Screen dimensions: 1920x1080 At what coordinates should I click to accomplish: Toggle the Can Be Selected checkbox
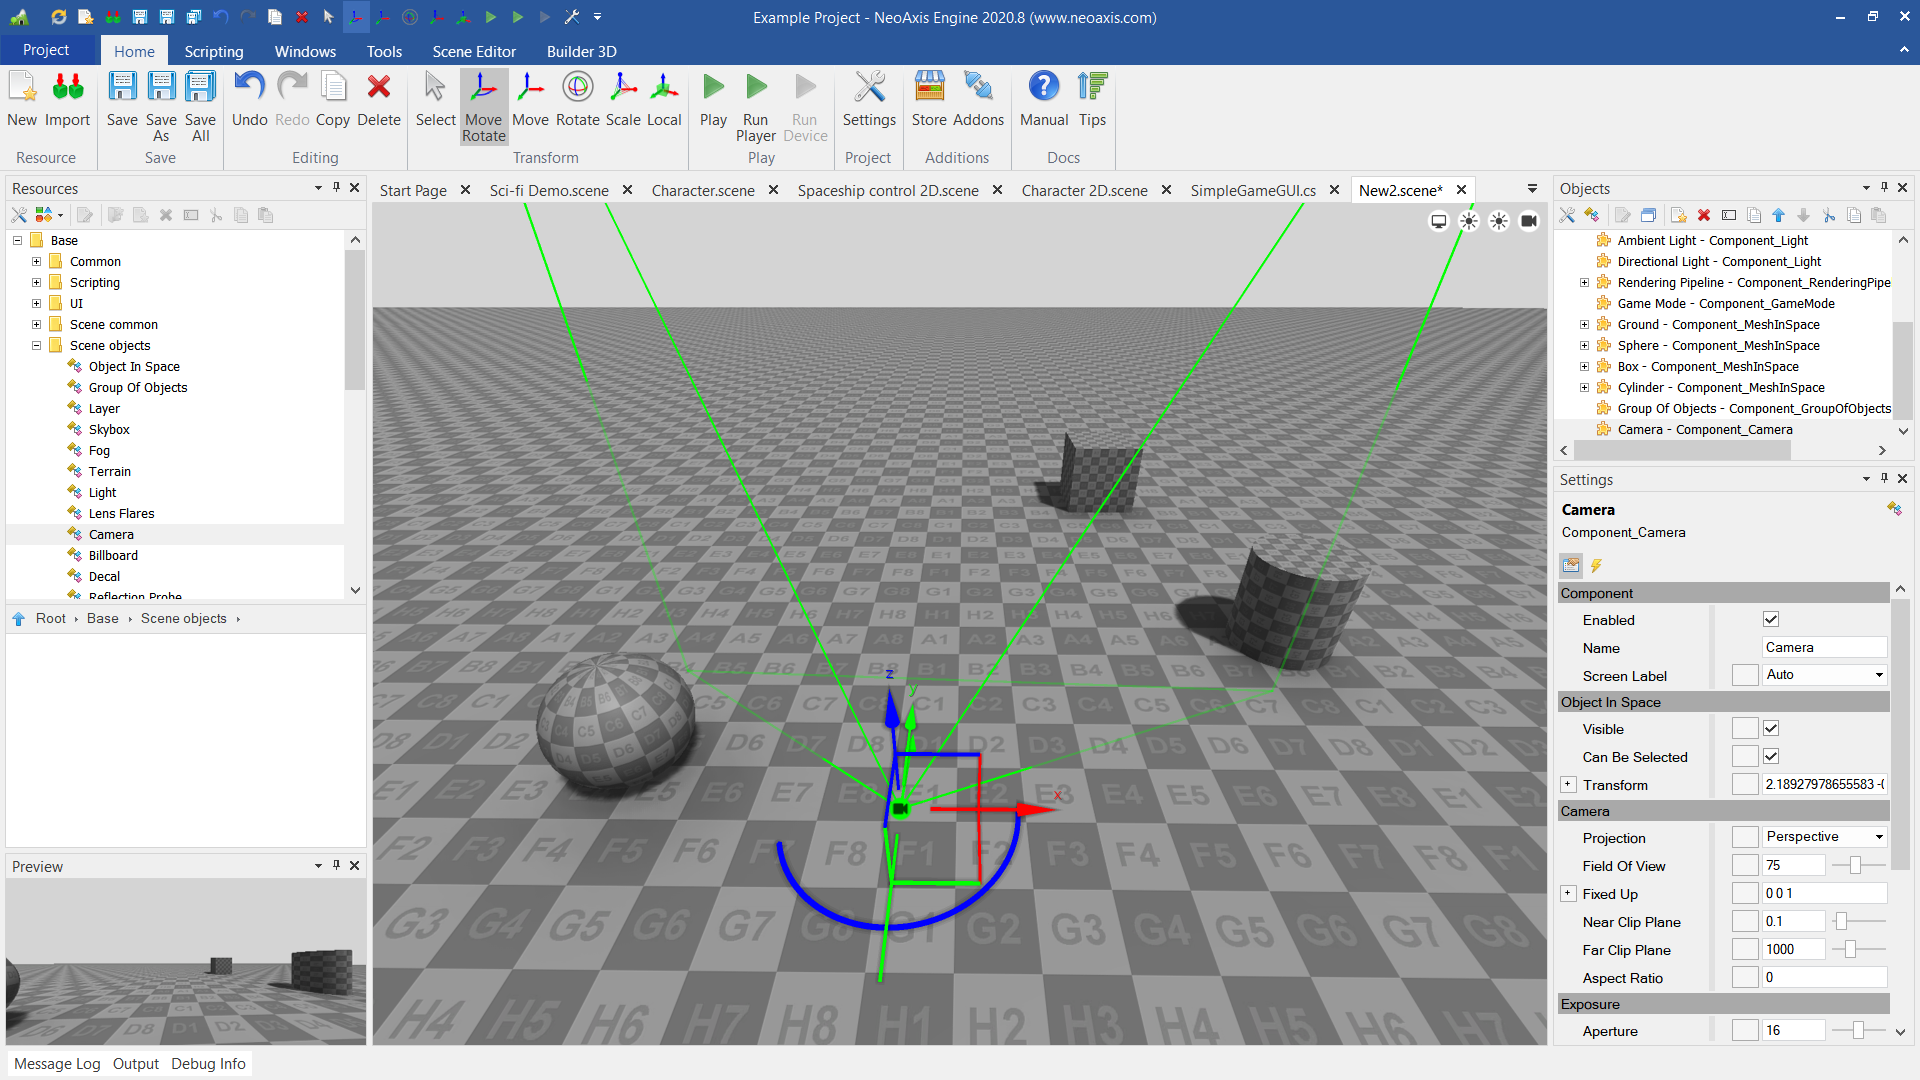pos(1771,757)
